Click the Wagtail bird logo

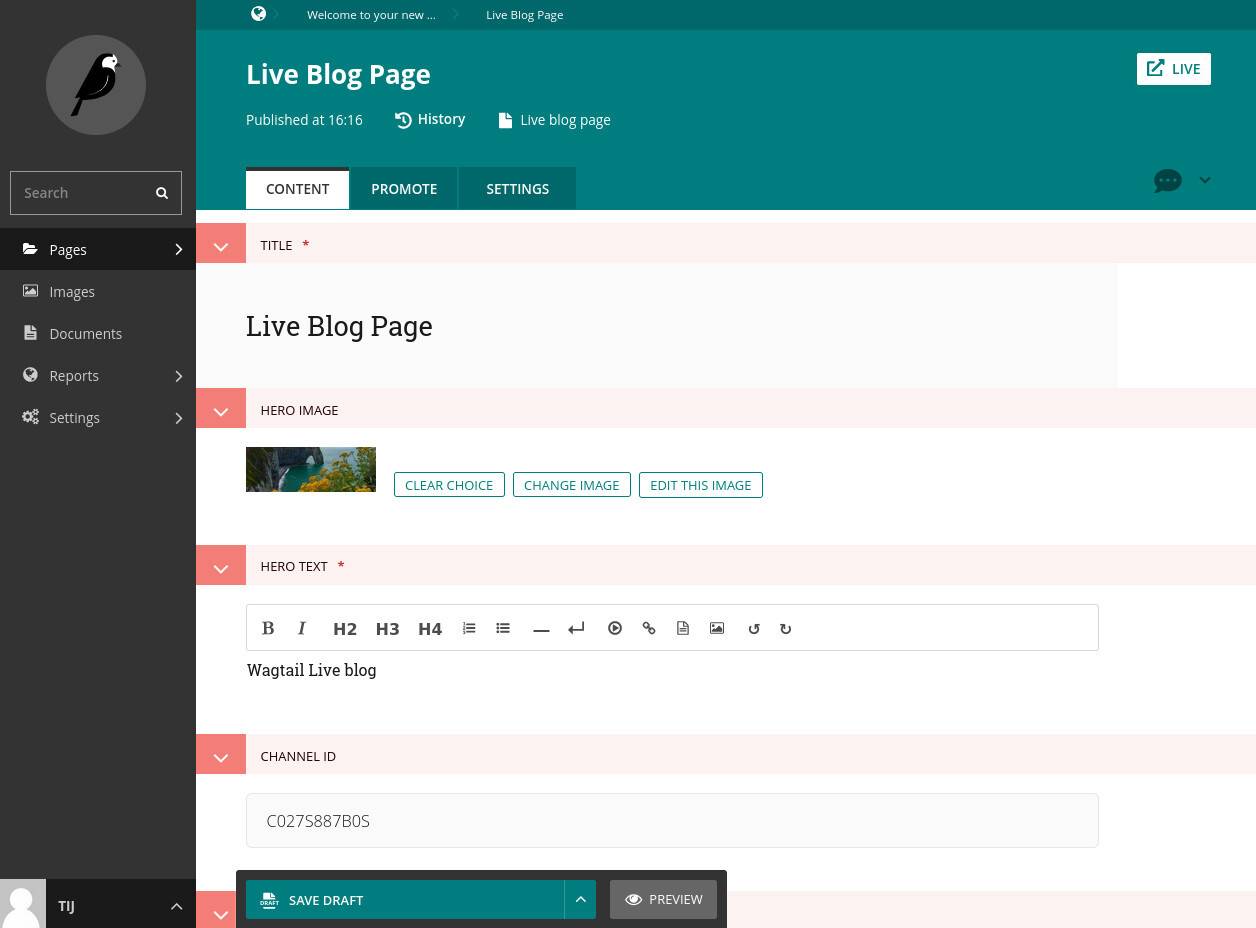pos(96,85)
